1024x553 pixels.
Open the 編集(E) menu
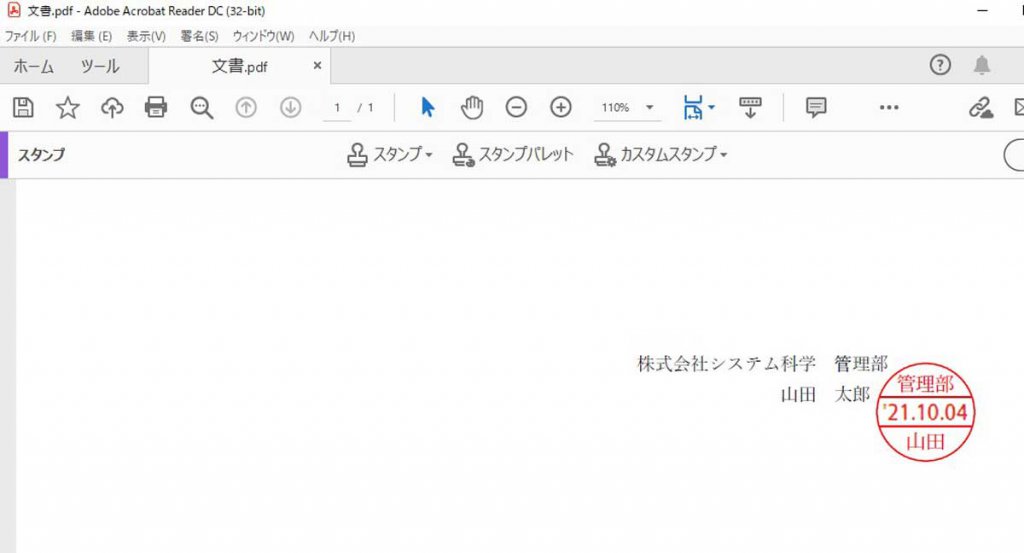(91, 36)
